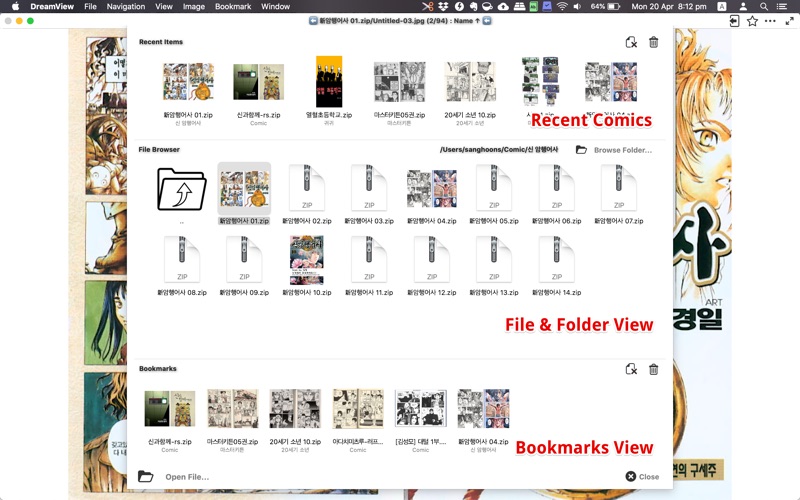Close the file browser overlay with Close
800x500 pixels.
[x=642, y=477]
